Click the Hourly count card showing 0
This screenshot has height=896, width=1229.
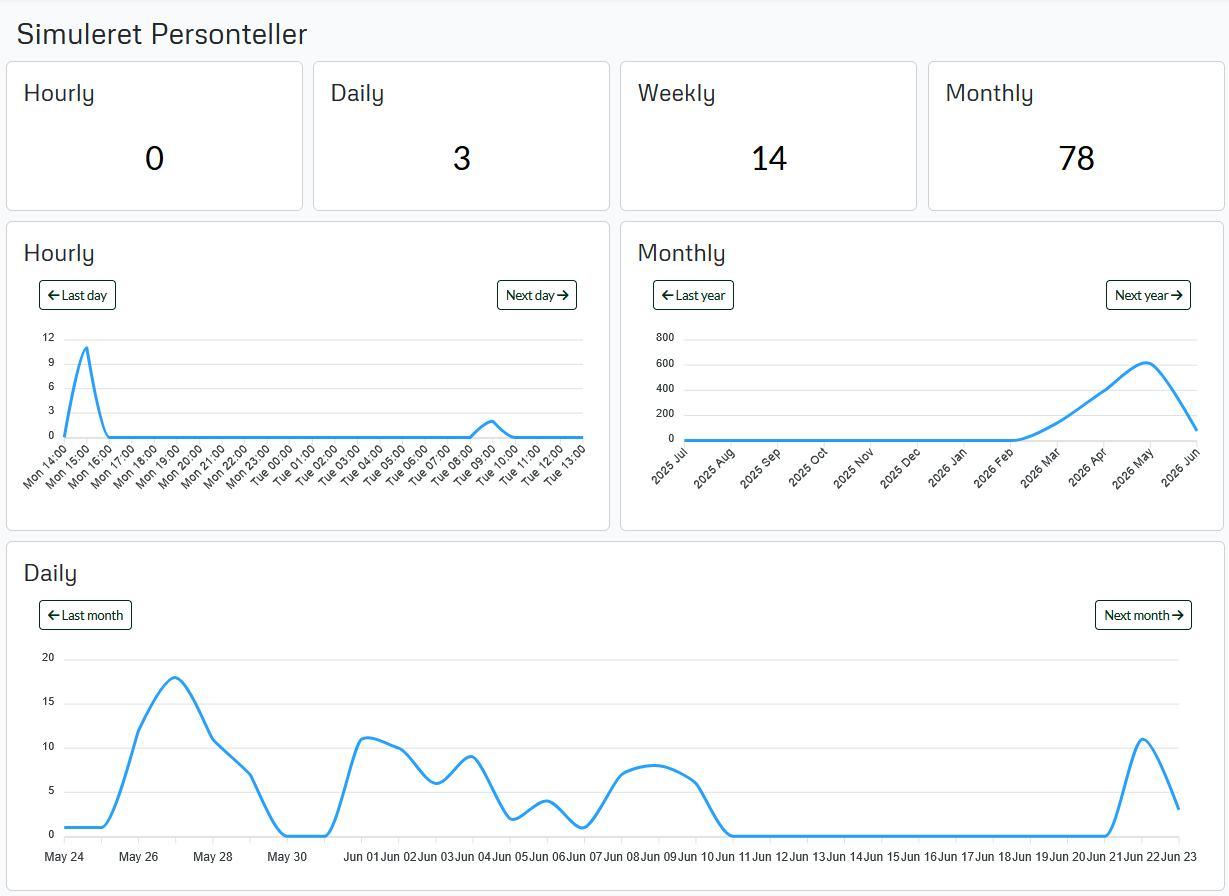click(154, 136)
